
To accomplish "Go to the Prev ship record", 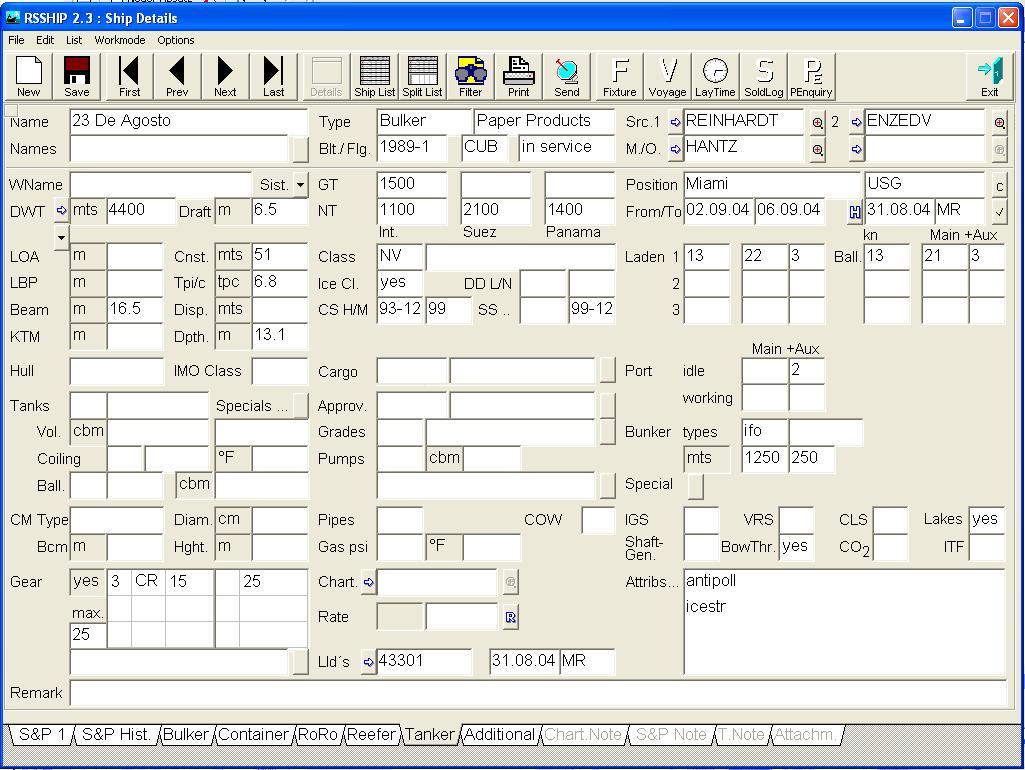I will 176,76.
